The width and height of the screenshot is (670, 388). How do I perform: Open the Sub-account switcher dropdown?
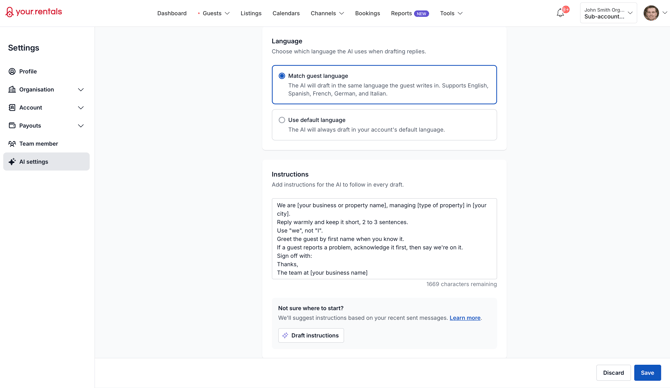point(608,13)
